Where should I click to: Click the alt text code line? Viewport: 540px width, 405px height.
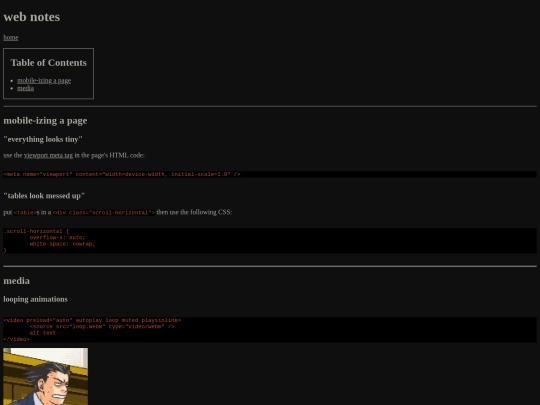[x=43, y=333]
